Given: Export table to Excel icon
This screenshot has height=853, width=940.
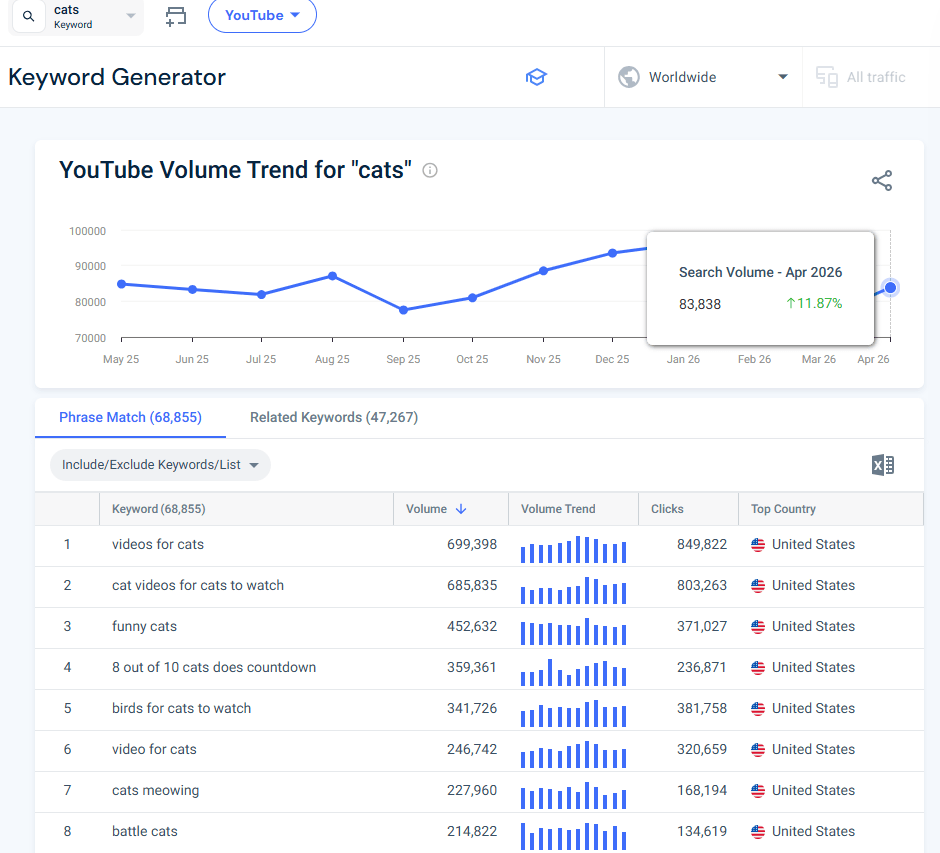Looking at the screenshot, I should click(882, 465).
